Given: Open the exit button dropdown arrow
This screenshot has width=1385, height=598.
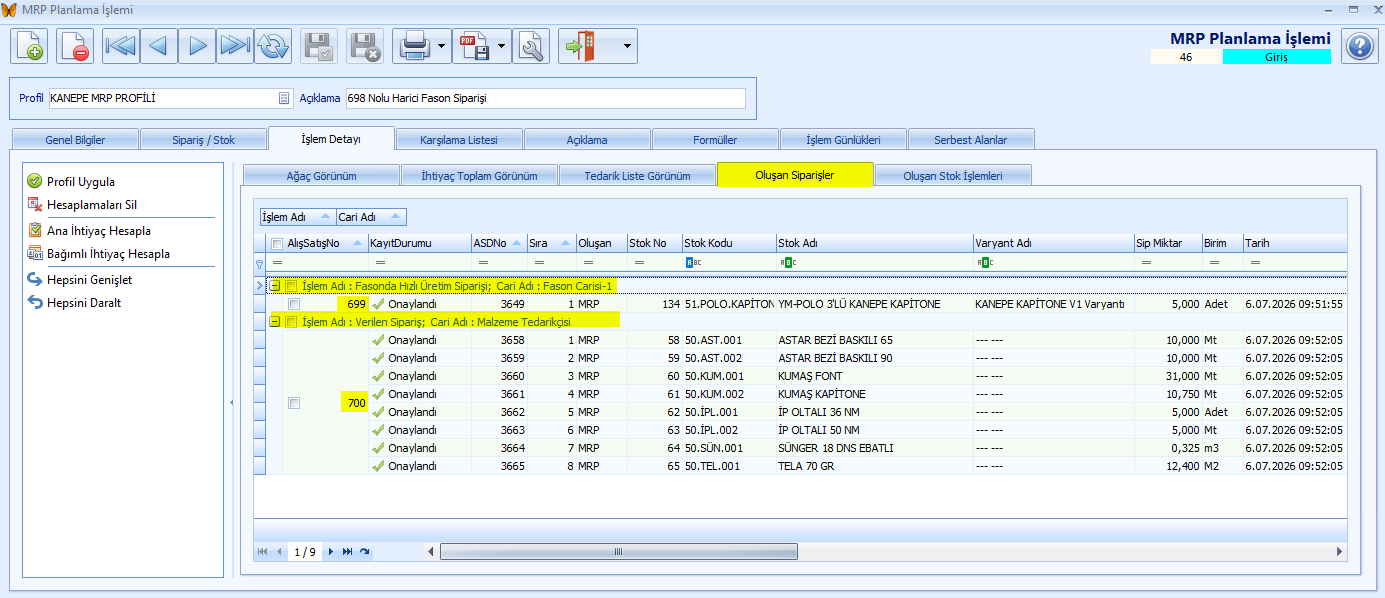Looking at the screenshot, I should click(x=627, y=46).
